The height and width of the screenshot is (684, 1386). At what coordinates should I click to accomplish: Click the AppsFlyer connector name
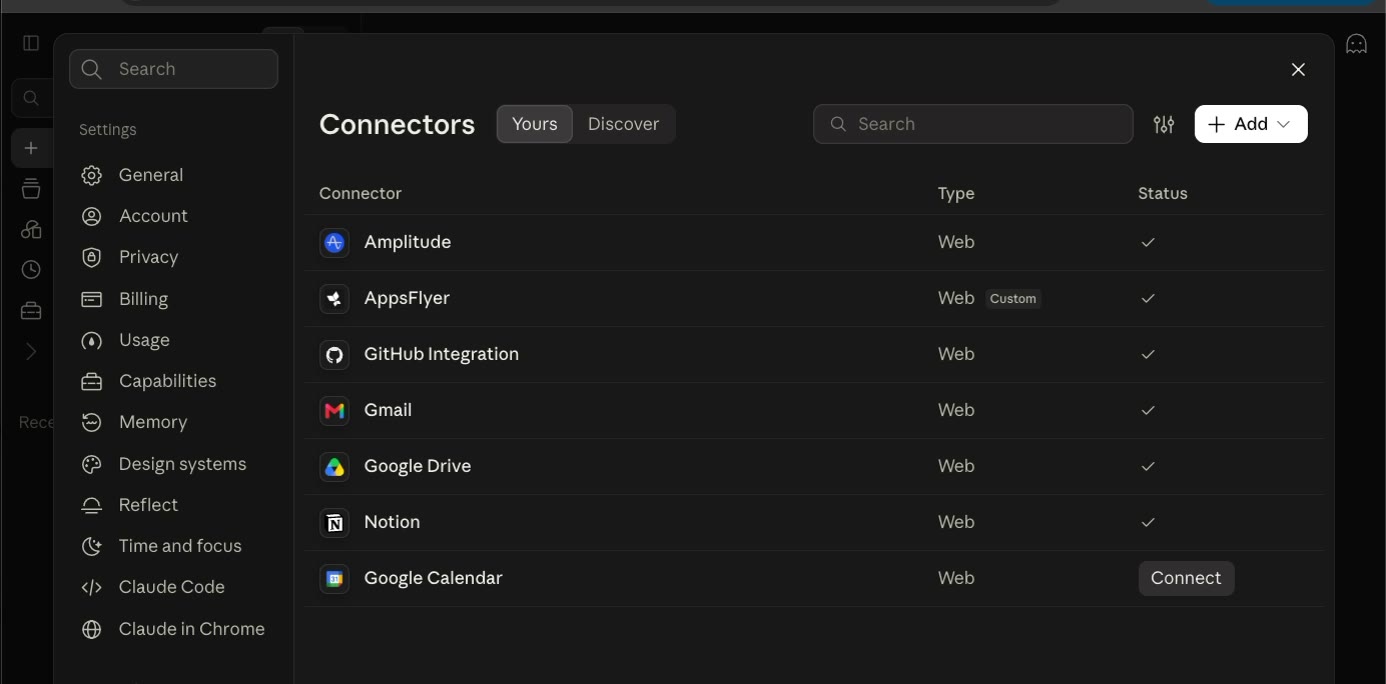click(407, 298)
